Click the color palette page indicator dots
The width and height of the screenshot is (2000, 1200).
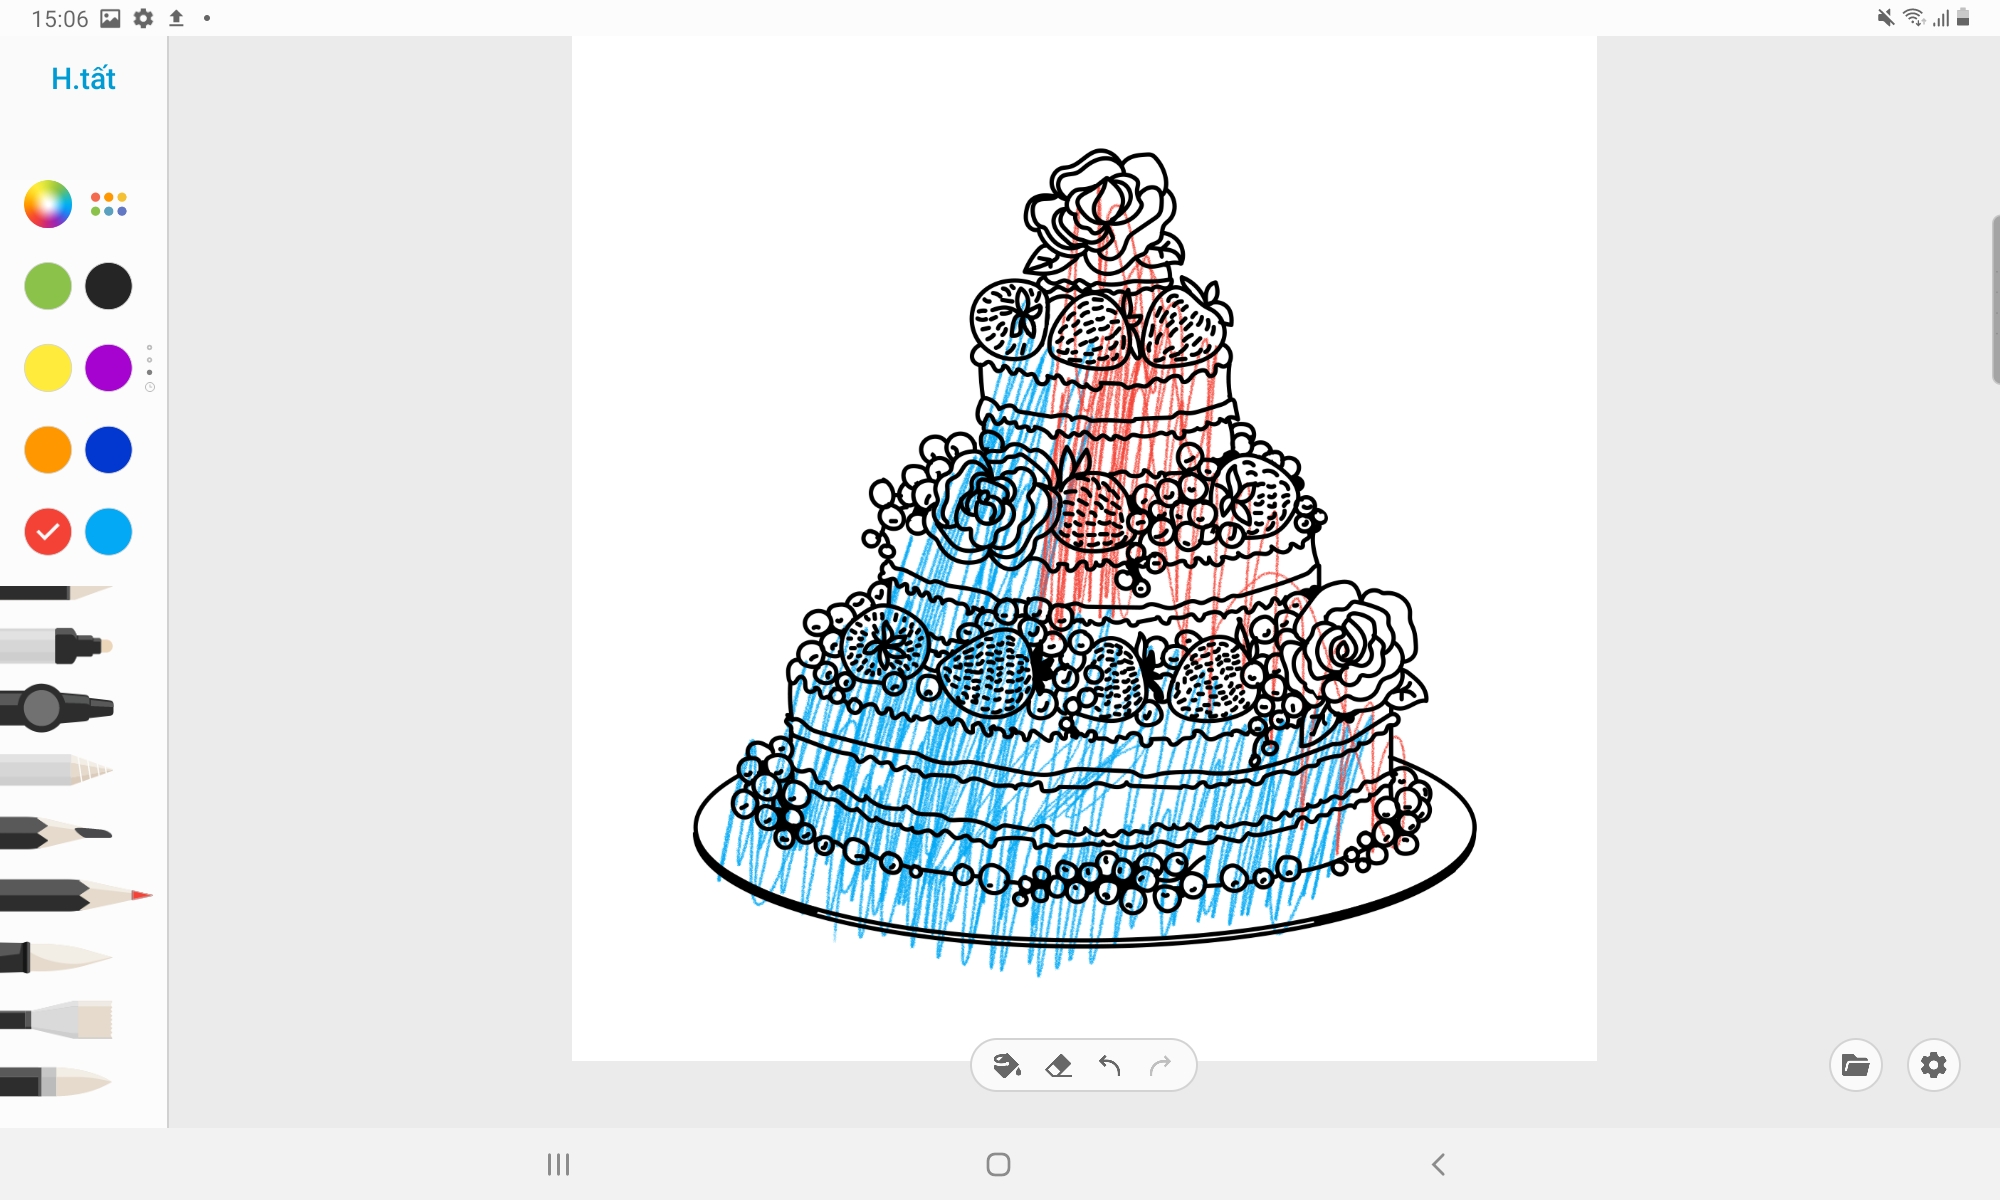point(150,368)
